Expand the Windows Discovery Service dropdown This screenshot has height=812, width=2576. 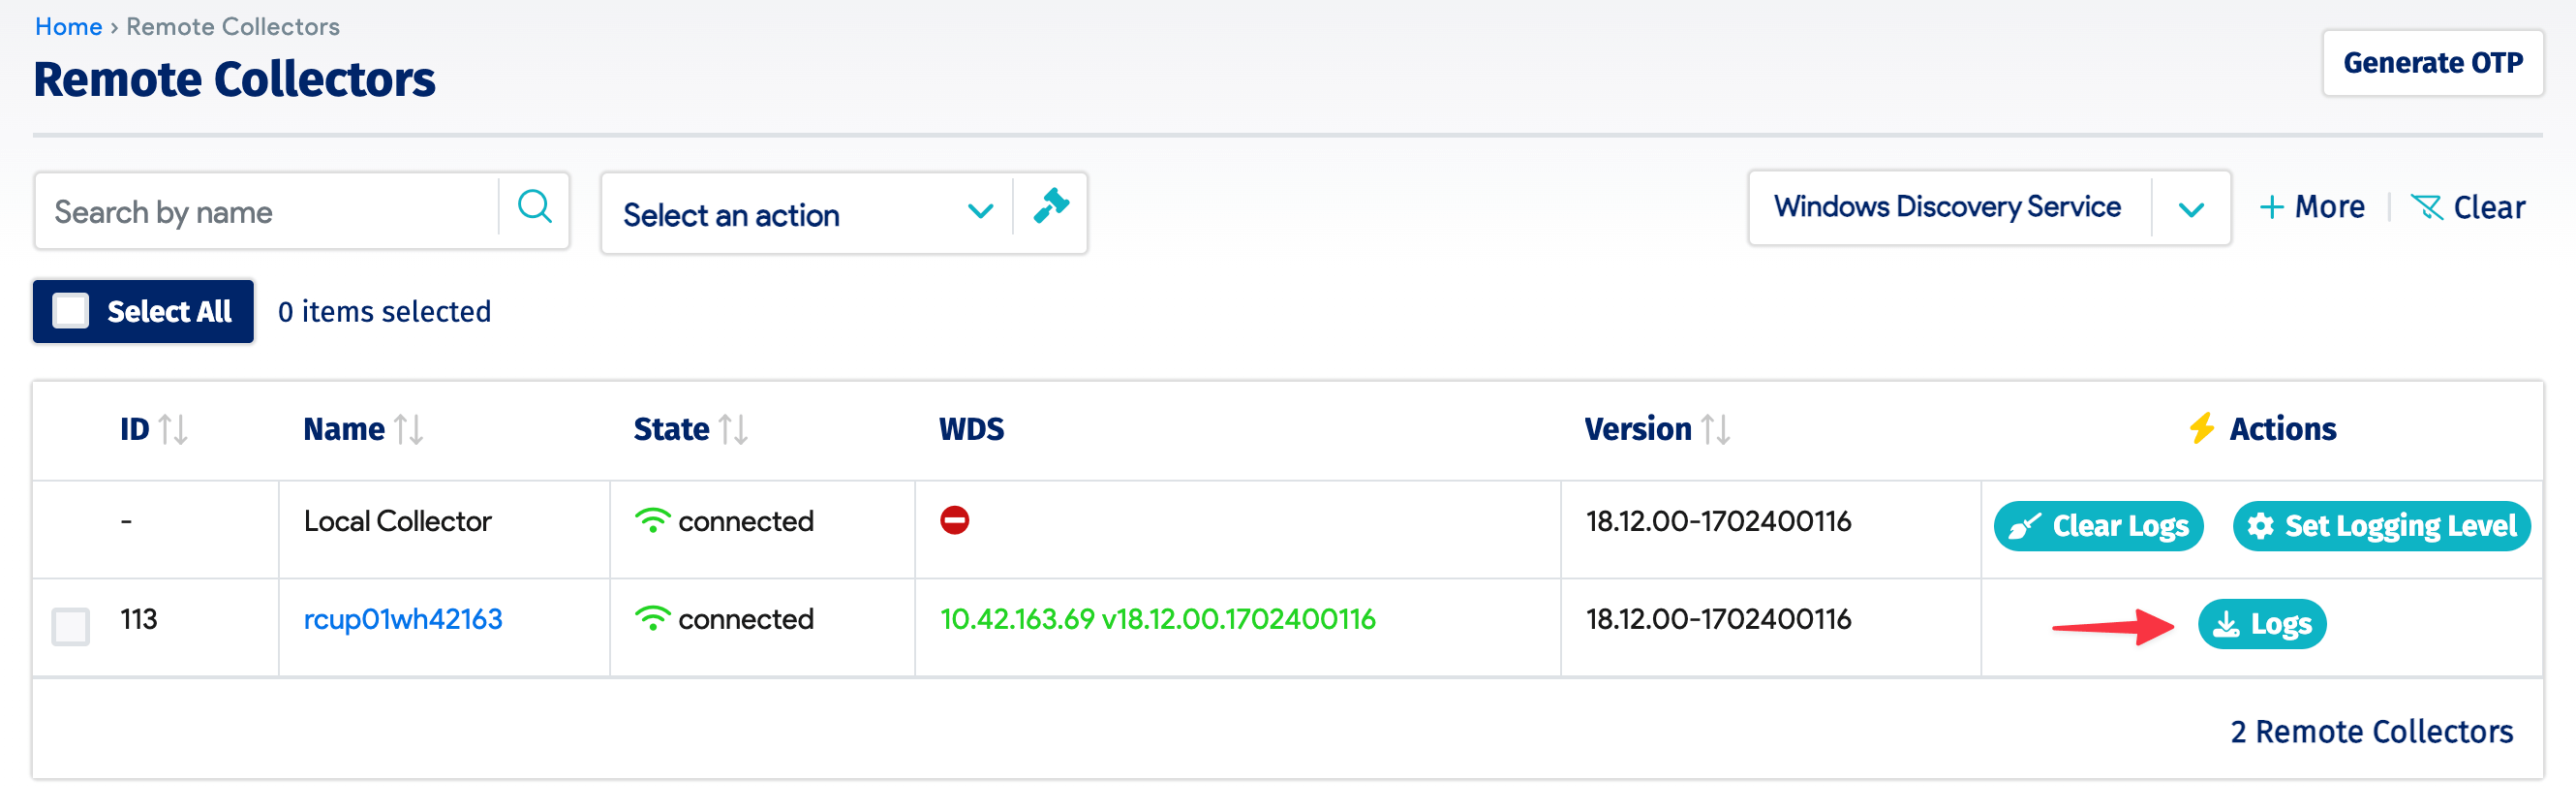pyautogui.click(x=2191, y=209)
